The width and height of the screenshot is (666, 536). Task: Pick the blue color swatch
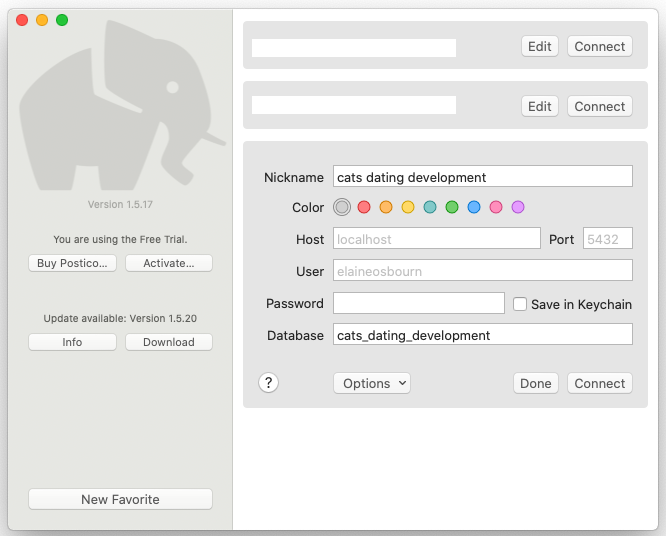click(474, 207)
